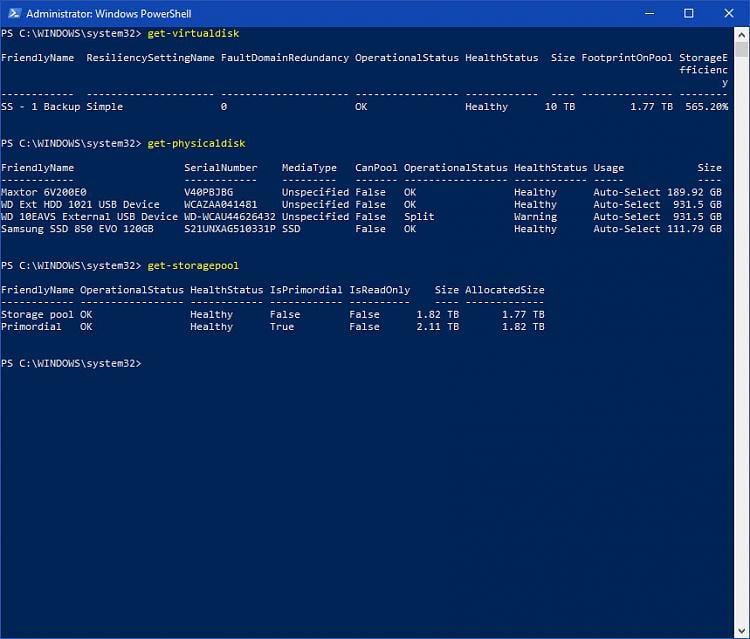Click serial number WD-WCAU44626432

229,217
